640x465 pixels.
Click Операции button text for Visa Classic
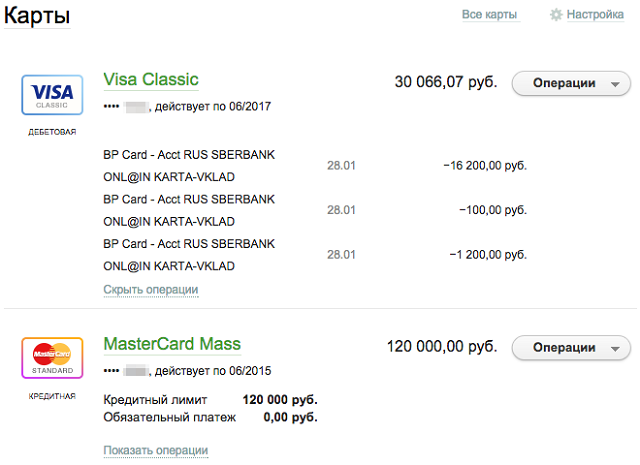[564, 83]
